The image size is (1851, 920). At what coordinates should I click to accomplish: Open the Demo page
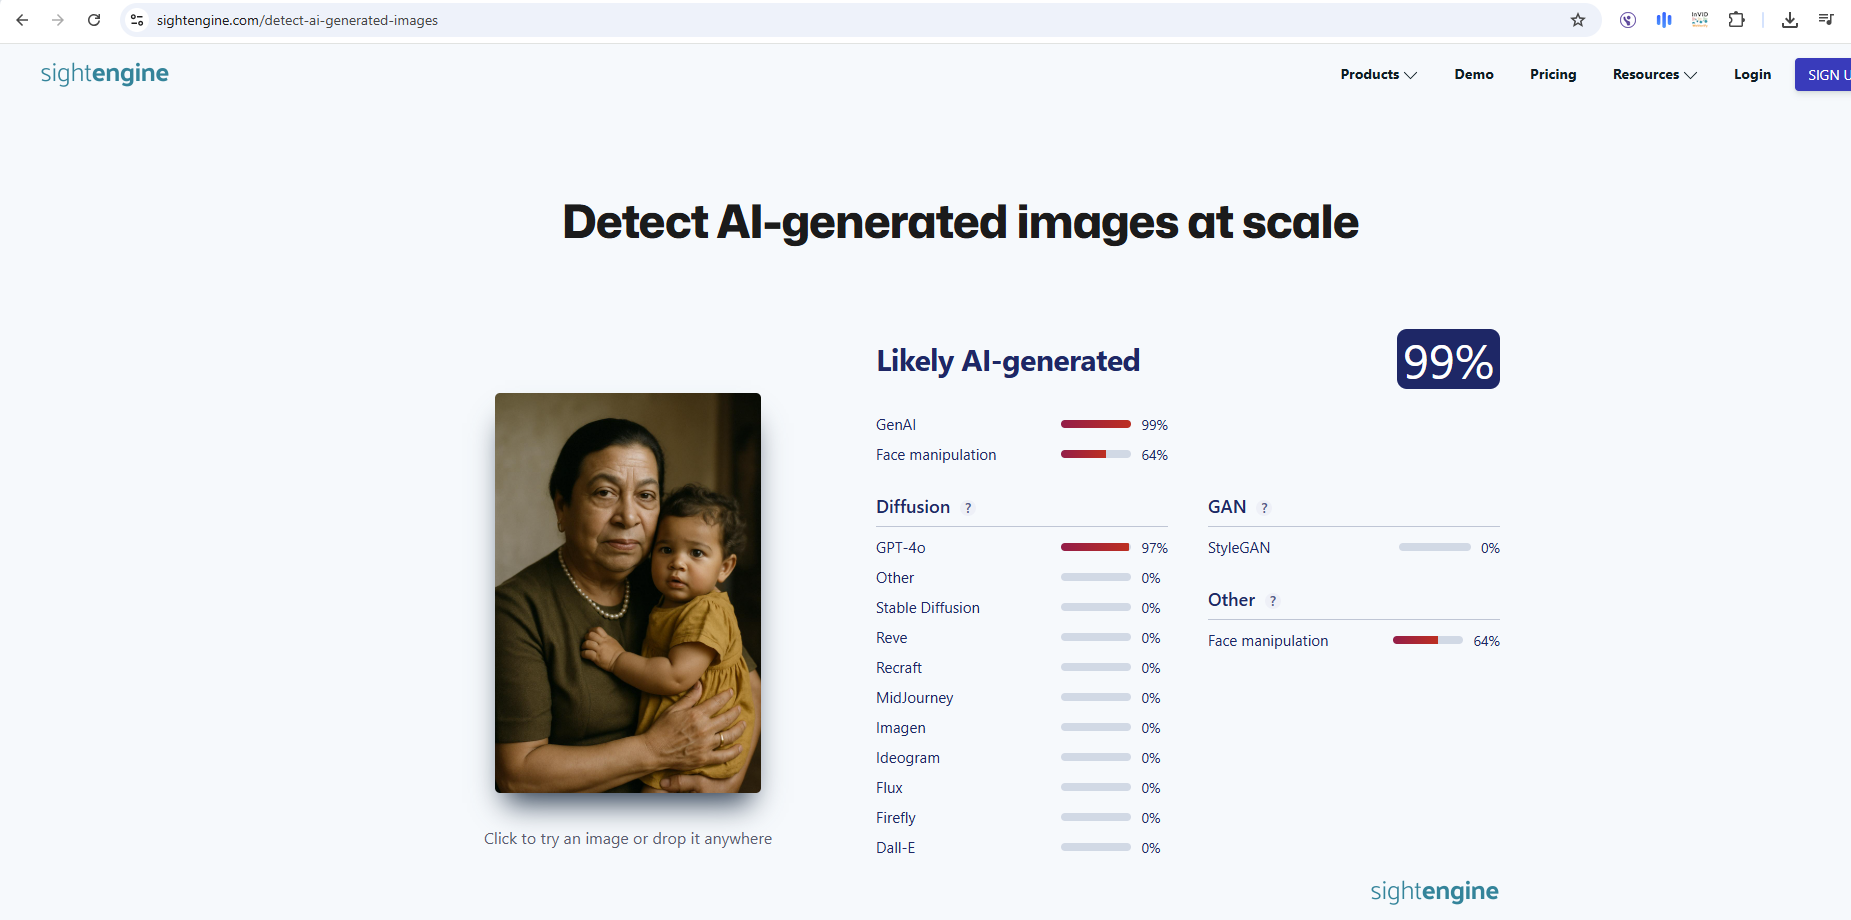tap(1473, 75)
